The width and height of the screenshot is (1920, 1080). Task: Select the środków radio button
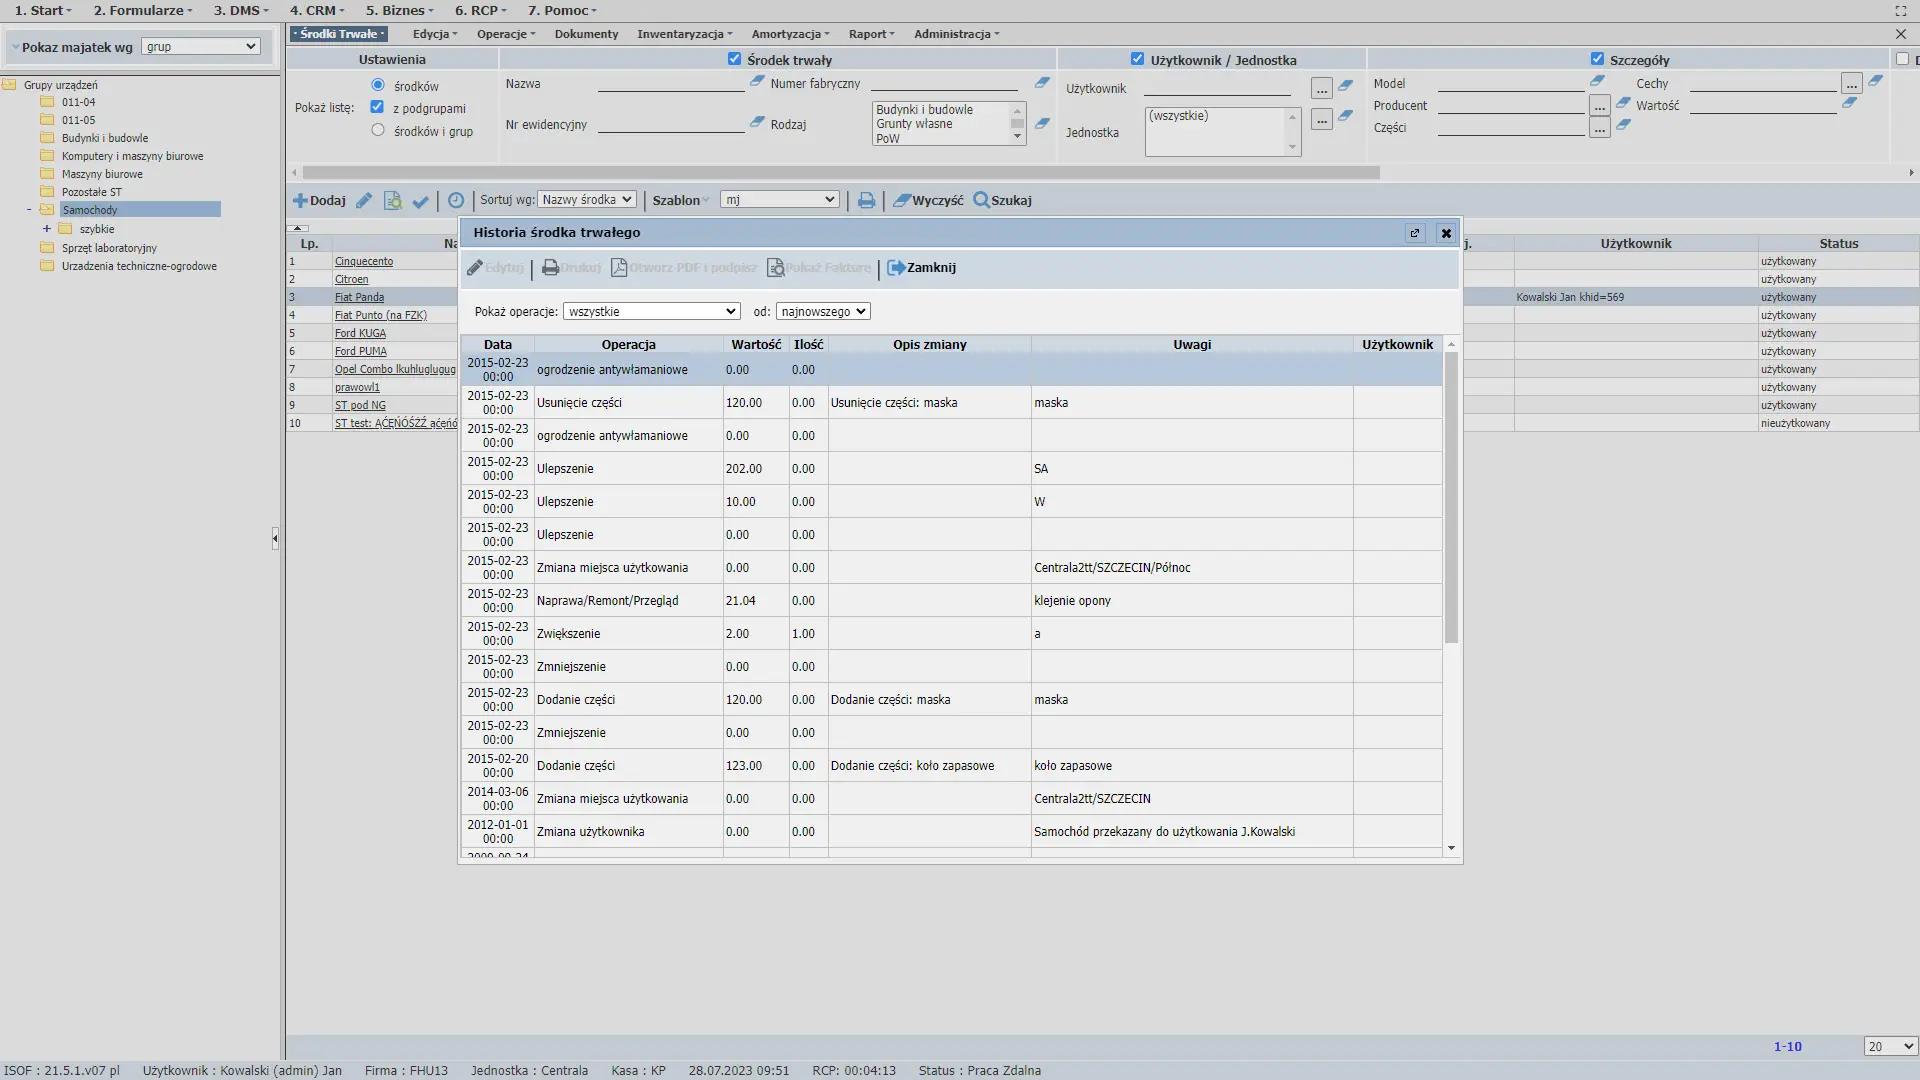tap(378, 85)
